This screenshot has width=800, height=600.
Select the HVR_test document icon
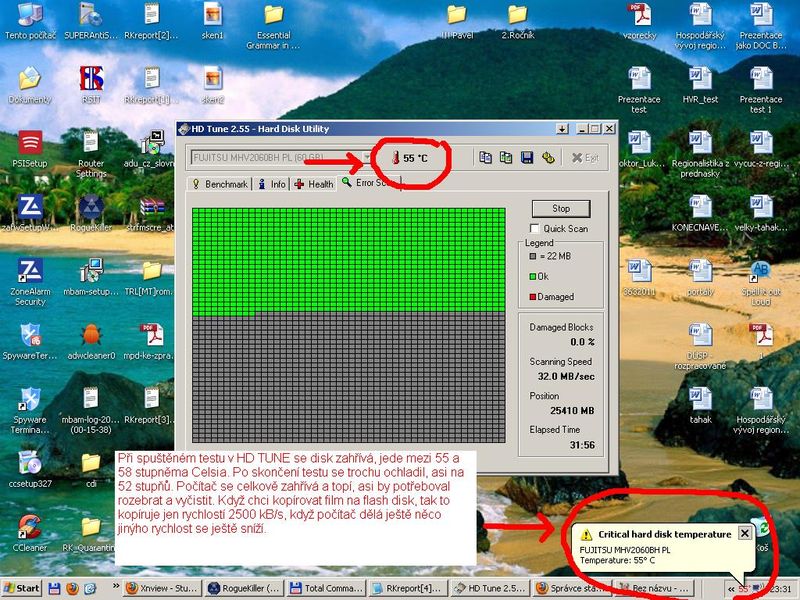(700, 85)
